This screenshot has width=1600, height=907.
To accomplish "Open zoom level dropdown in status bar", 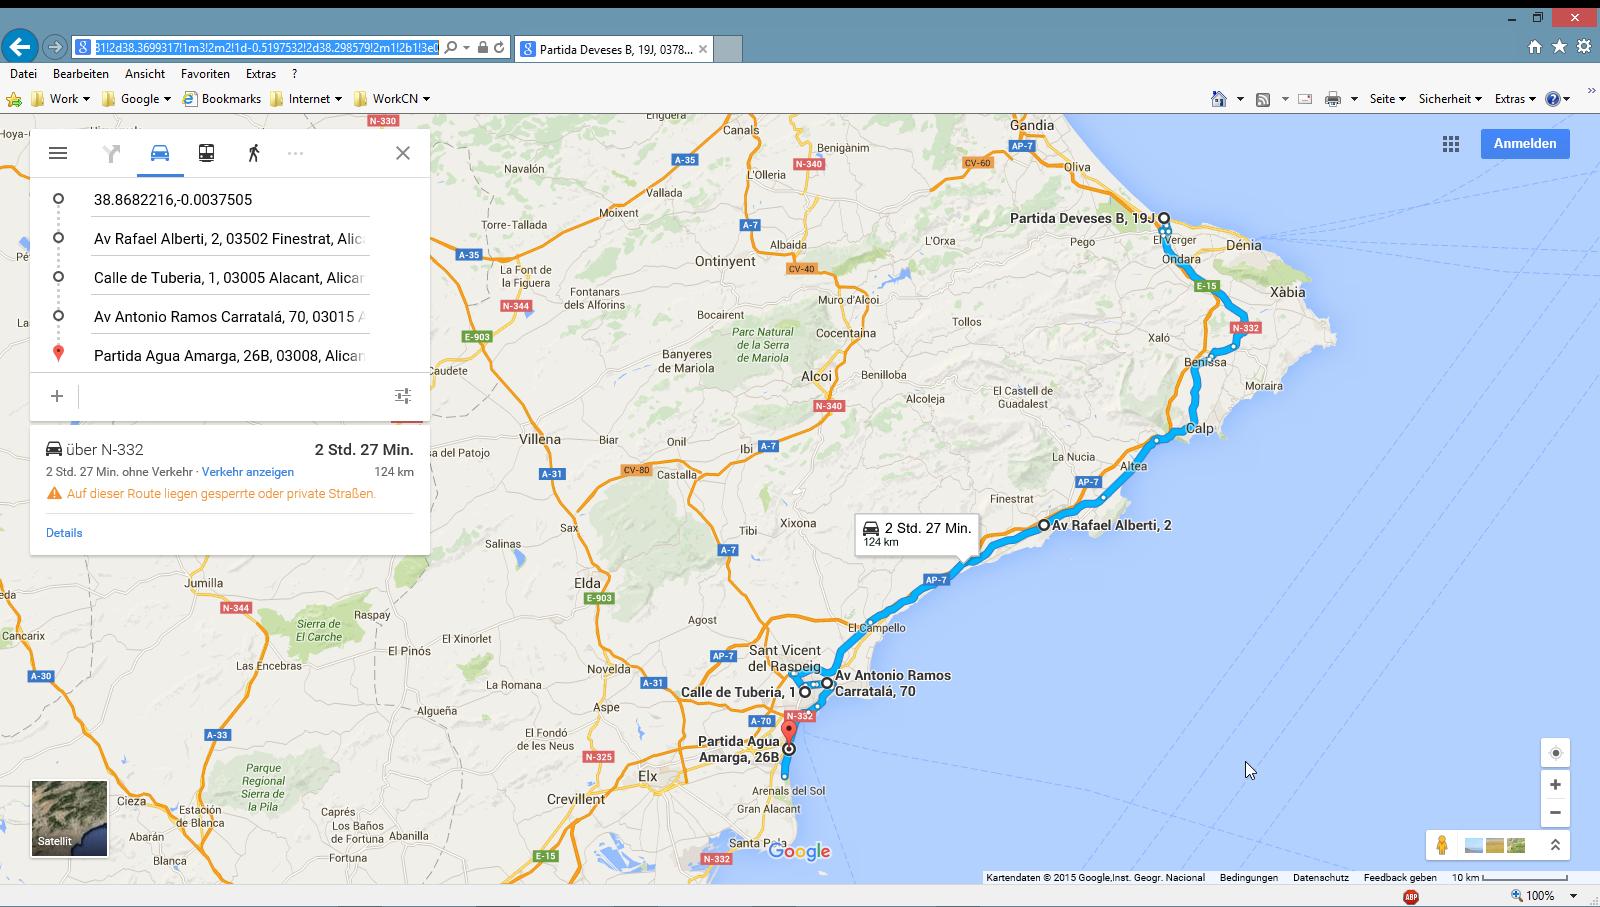I will pos(1573,896).
